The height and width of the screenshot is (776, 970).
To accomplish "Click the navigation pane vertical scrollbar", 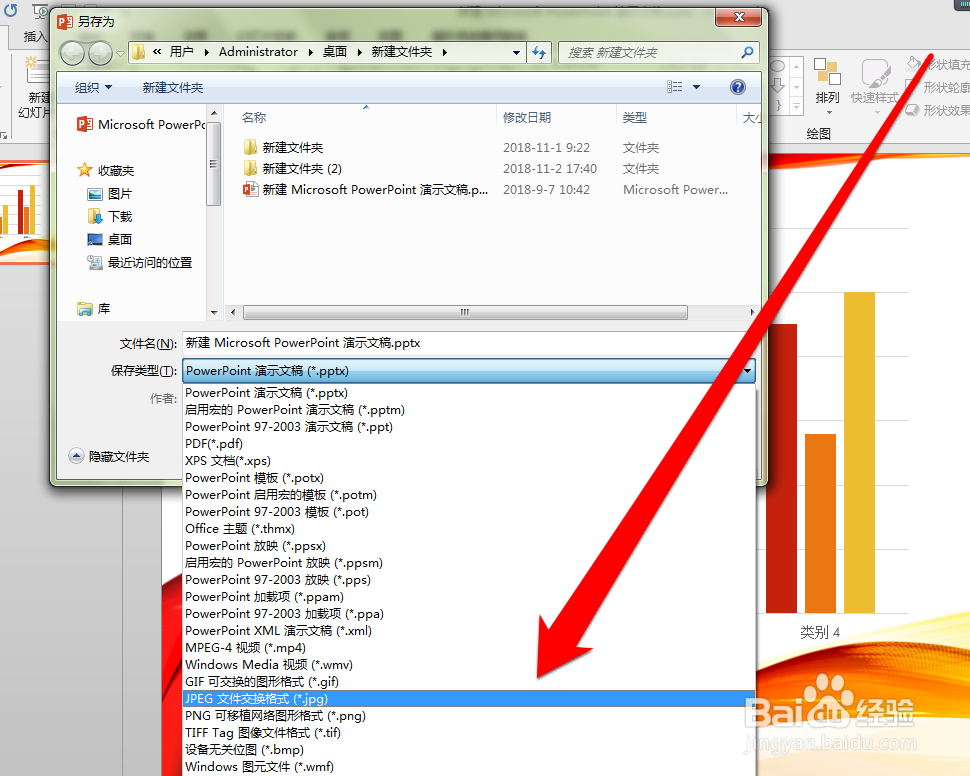I will pos(213,163).
